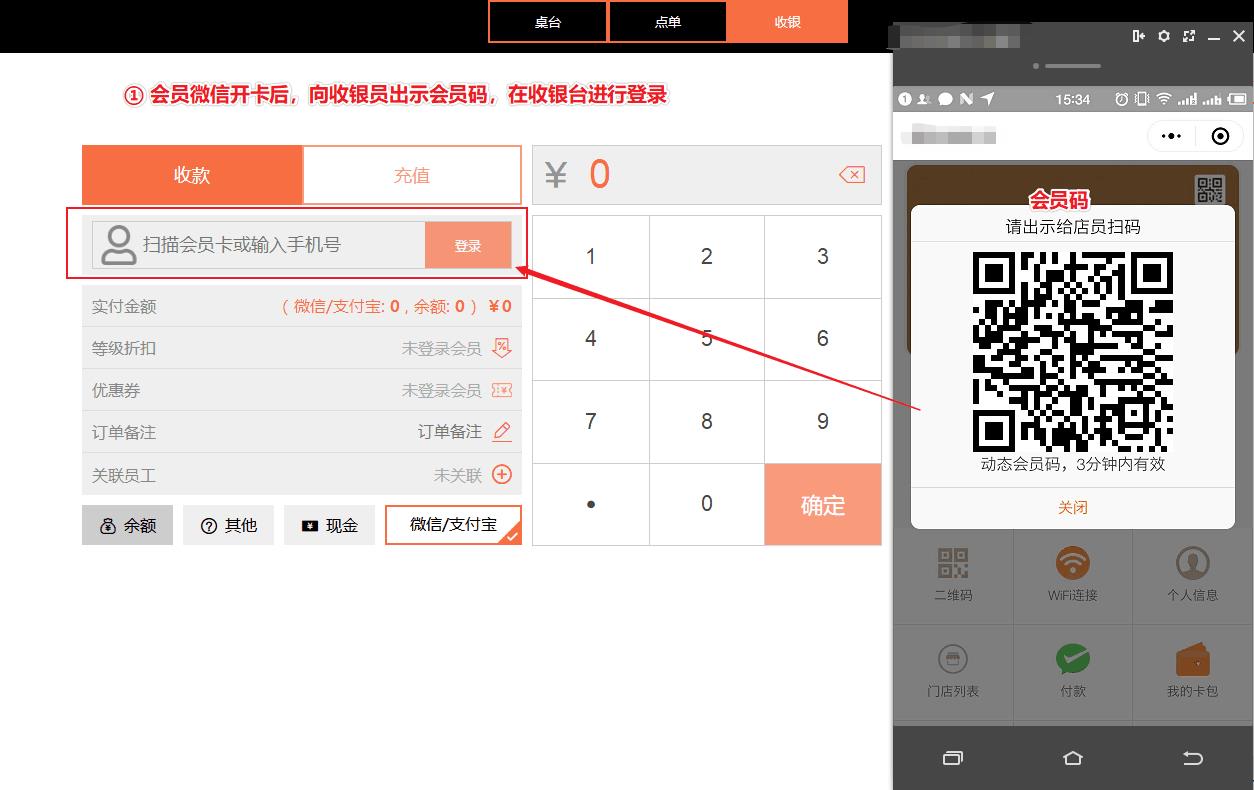The height and width of the screenshot is (790, 1254).
Task: Tap Android back button
Action: pyautogui.click(x=1192, y=758)
